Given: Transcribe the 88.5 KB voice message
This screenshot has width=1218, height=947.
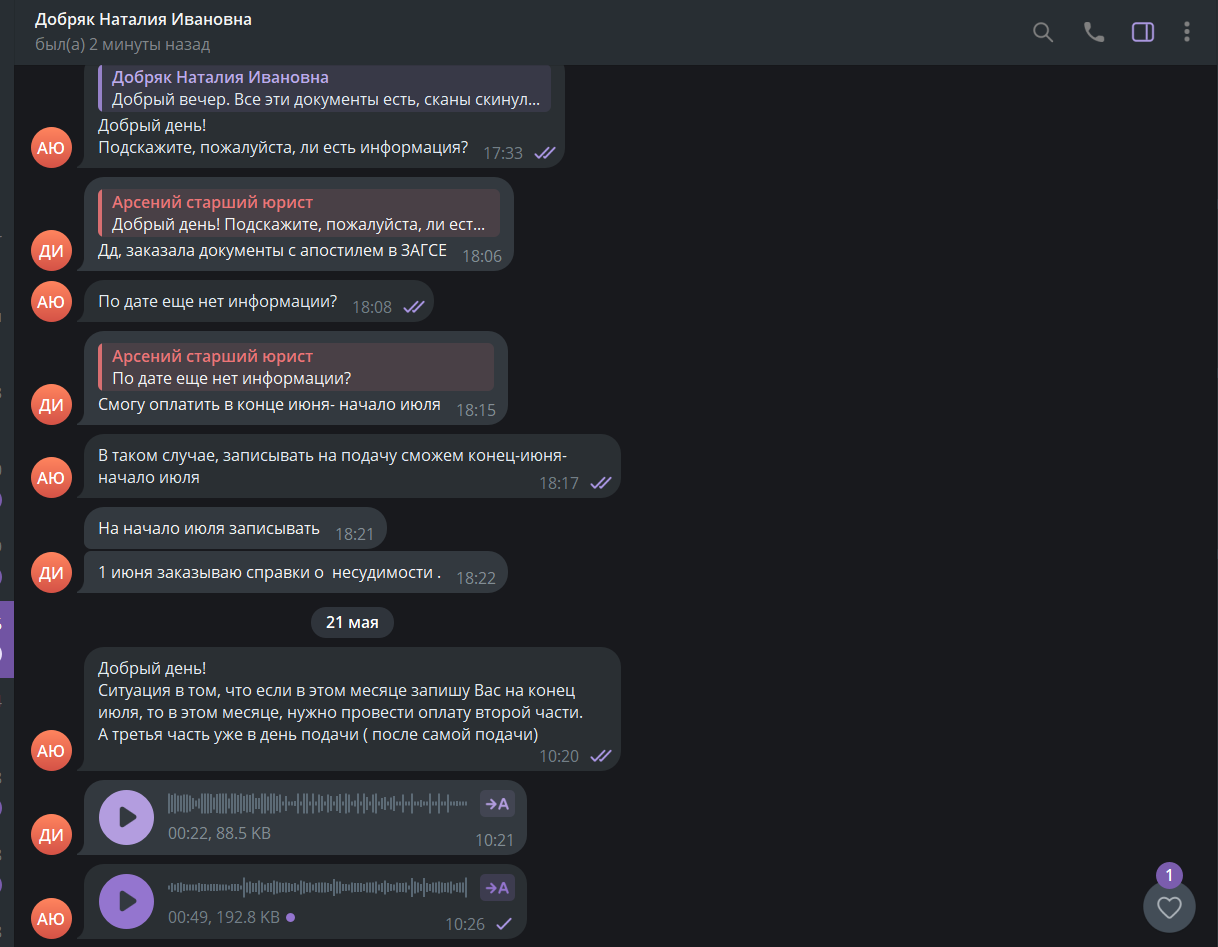Looking at the screenshot, I should point(497,803).
